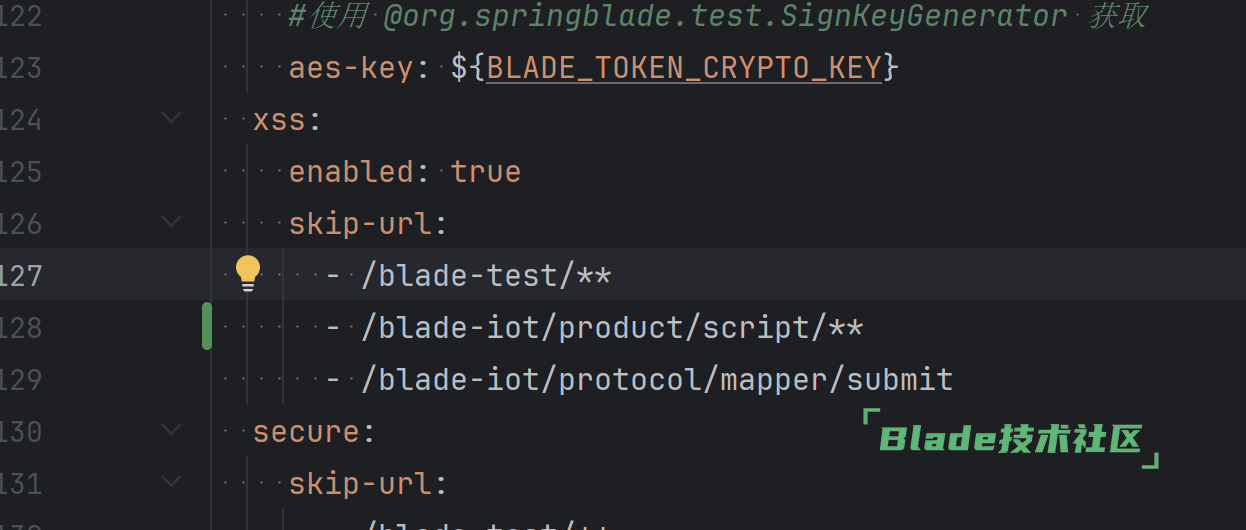Place cursor on the enabled key
This screenshot has height=530, width=1246.
pyautogui.click(x=350, y=171)
